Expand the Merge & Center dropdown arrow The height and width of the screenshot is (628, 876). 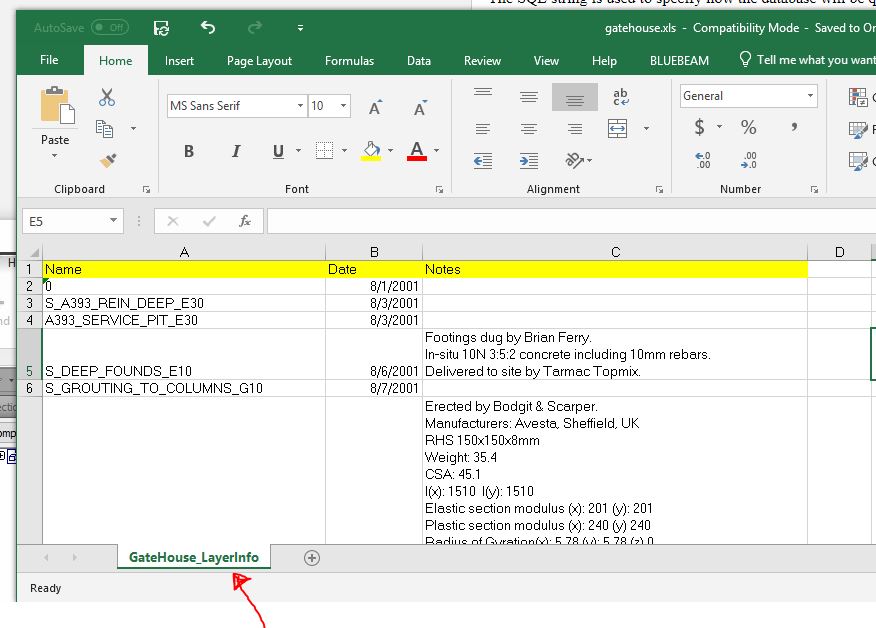click(646, 129)
